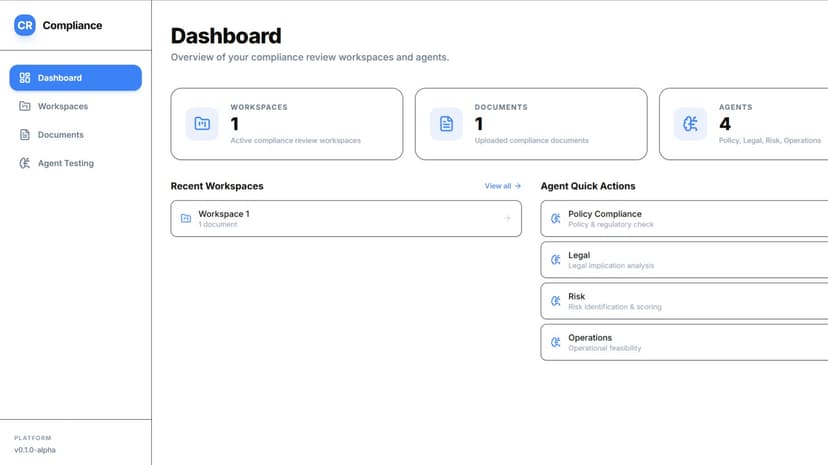
Task: Open the Dashboard sidebar item
Action: [x=76, y=78]
